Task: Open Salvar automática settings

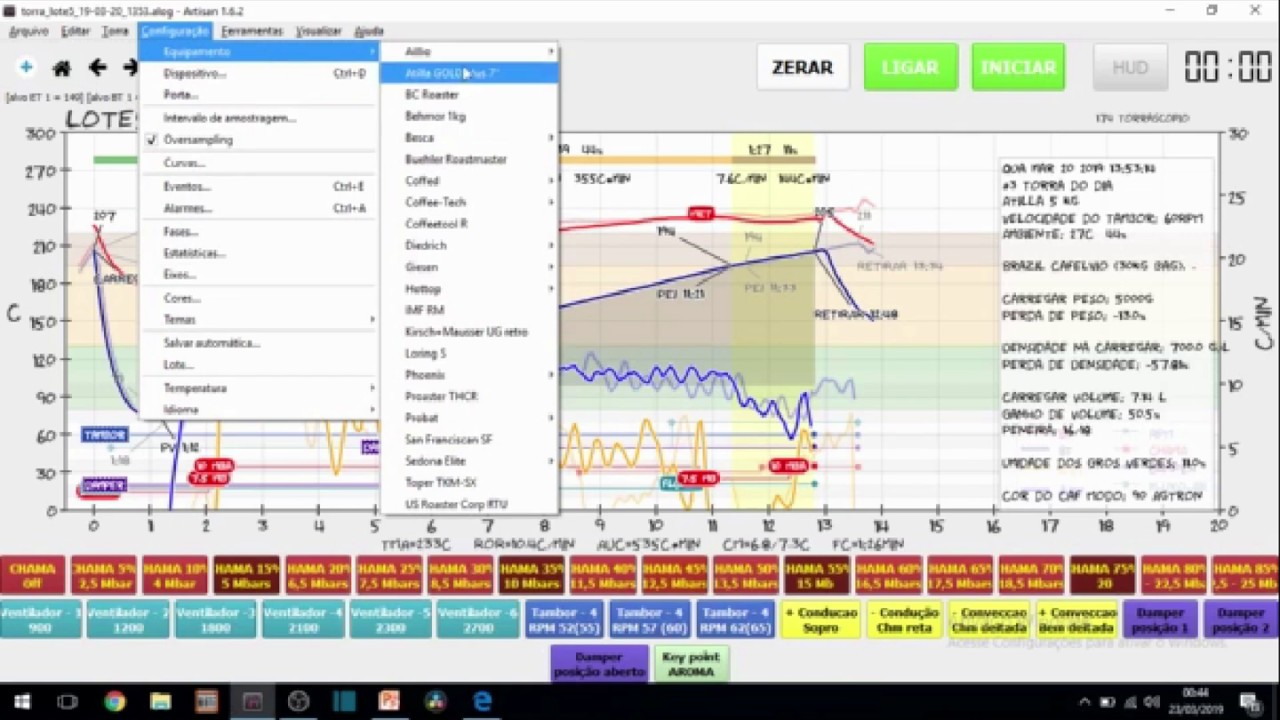Action: 260,343
